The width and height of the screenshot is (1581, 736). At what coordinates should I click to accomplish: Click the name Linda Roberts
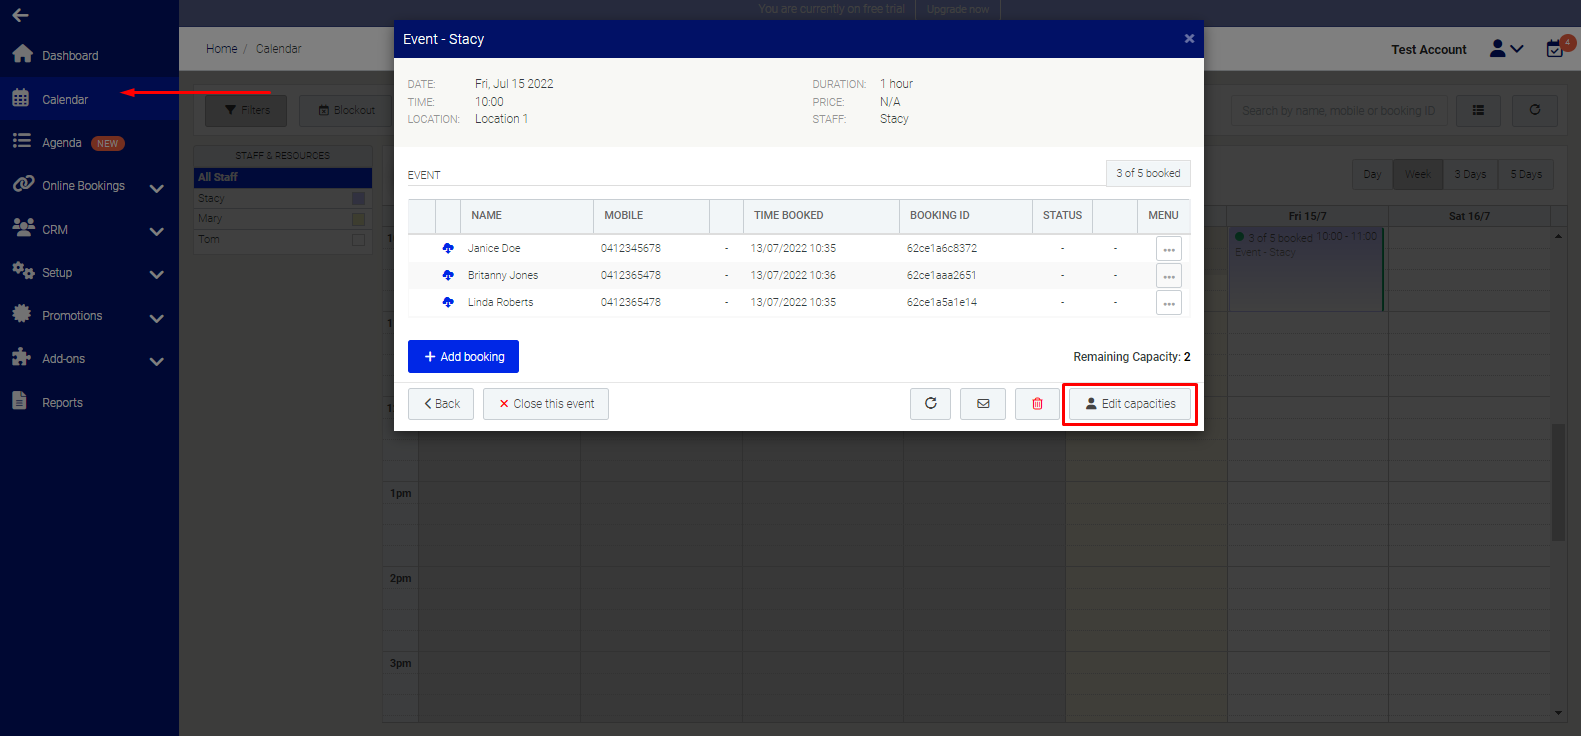(x=501, y=302)
